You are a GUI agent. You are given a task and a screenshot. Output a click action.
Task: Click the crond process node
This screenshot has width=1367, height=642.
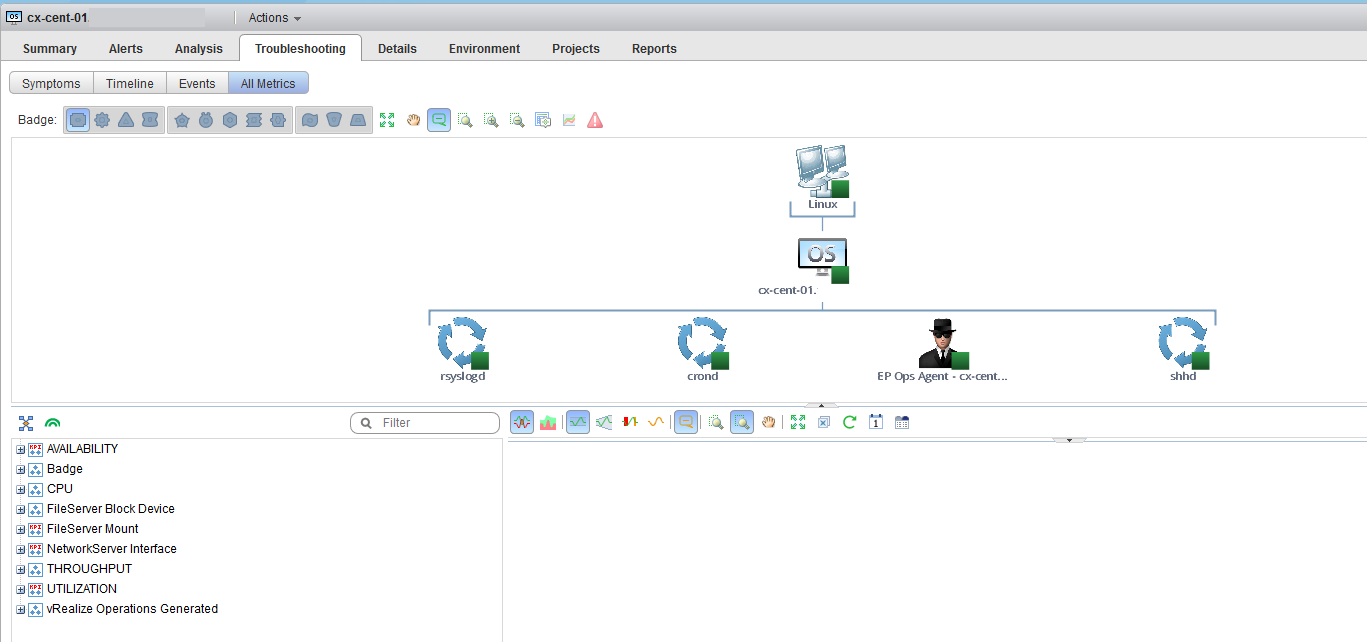pyautogui.click(x=702, y=343)
